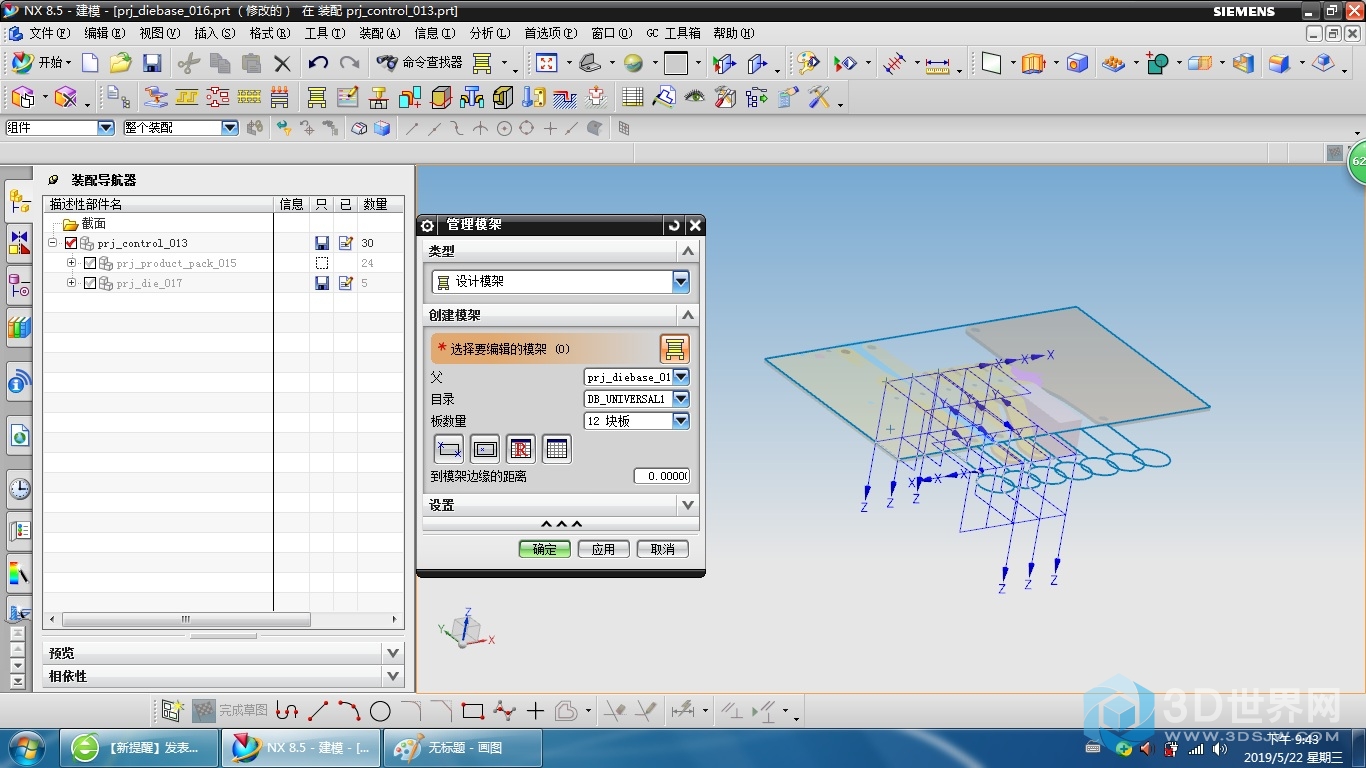Open the Assembly Navigator sidebar tab
Viewport: 1366px width, 768px height.
click(19, 201)
